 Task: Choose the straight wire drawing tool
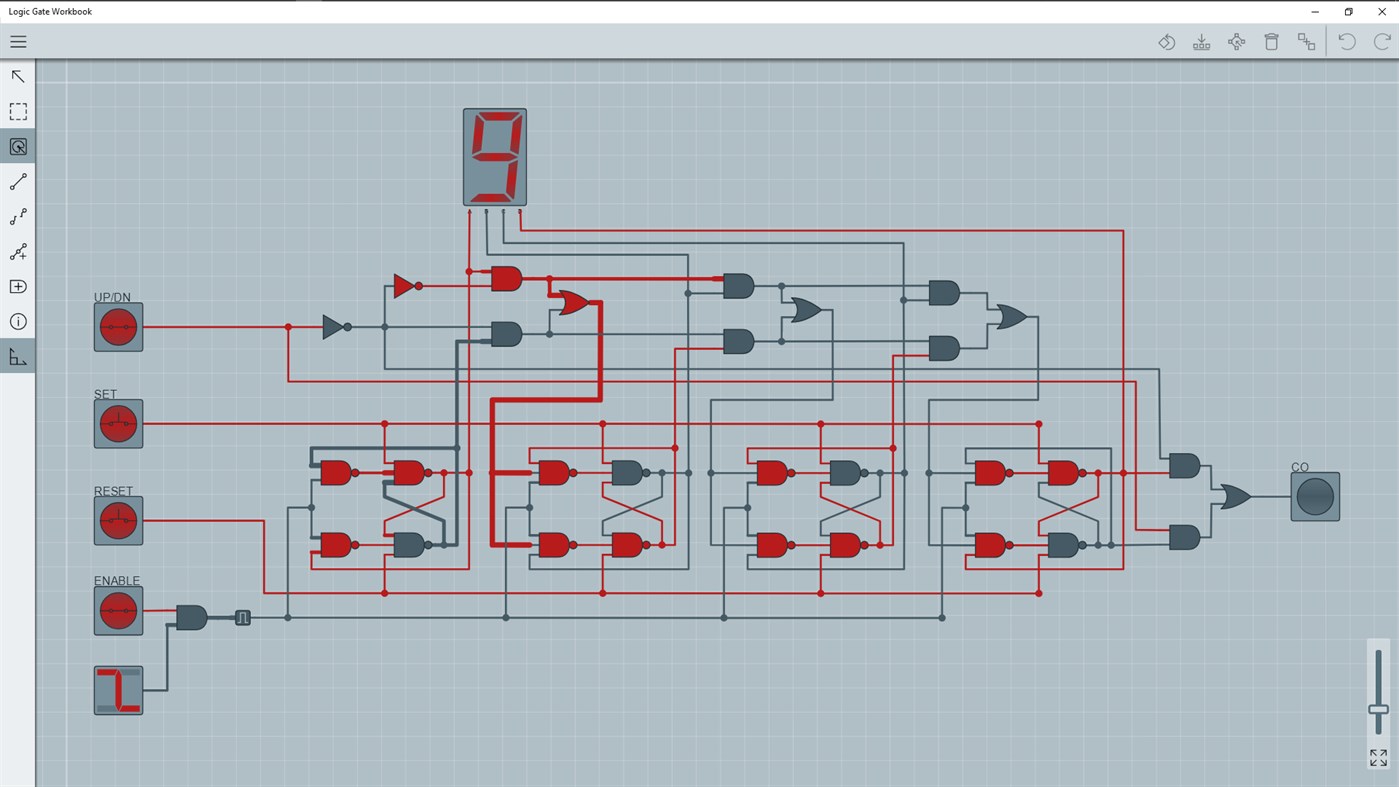click(18, 181)
